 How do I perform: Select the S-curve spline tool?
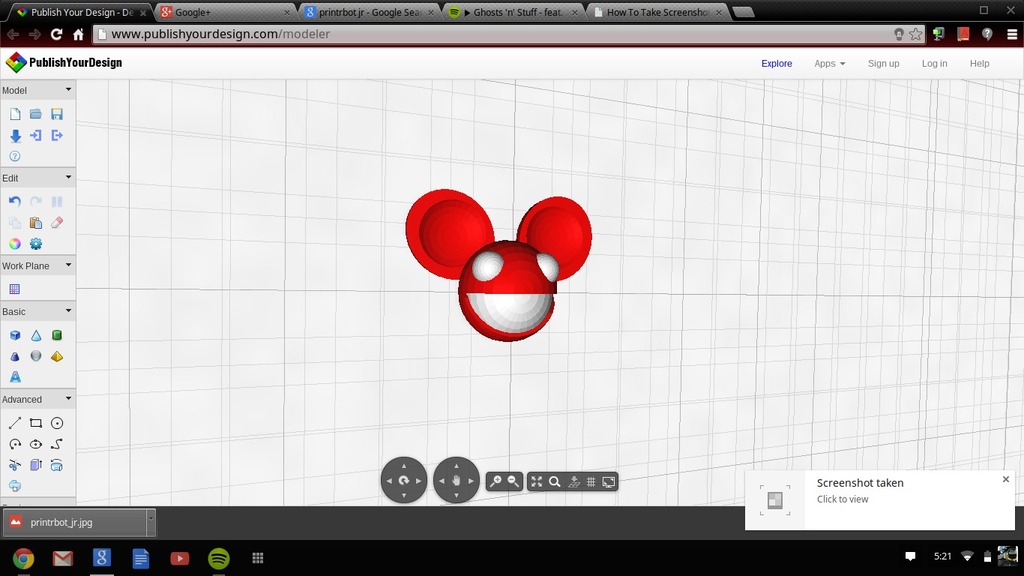point(57,444)
